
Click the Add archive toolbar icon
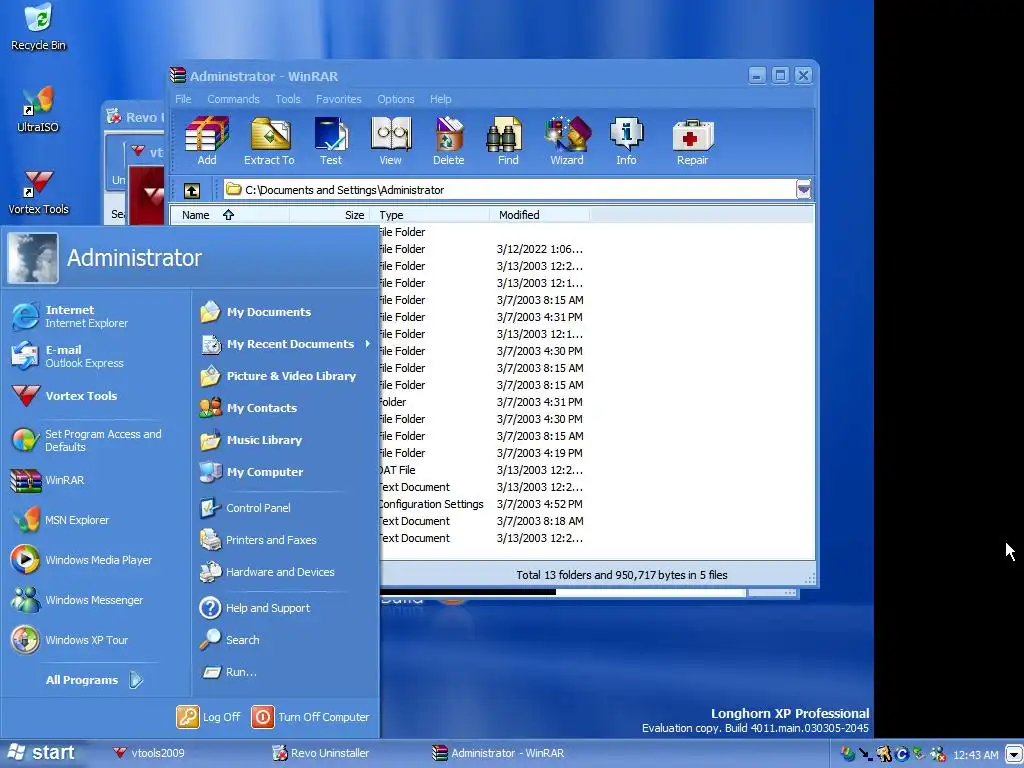tap(206, 140)
